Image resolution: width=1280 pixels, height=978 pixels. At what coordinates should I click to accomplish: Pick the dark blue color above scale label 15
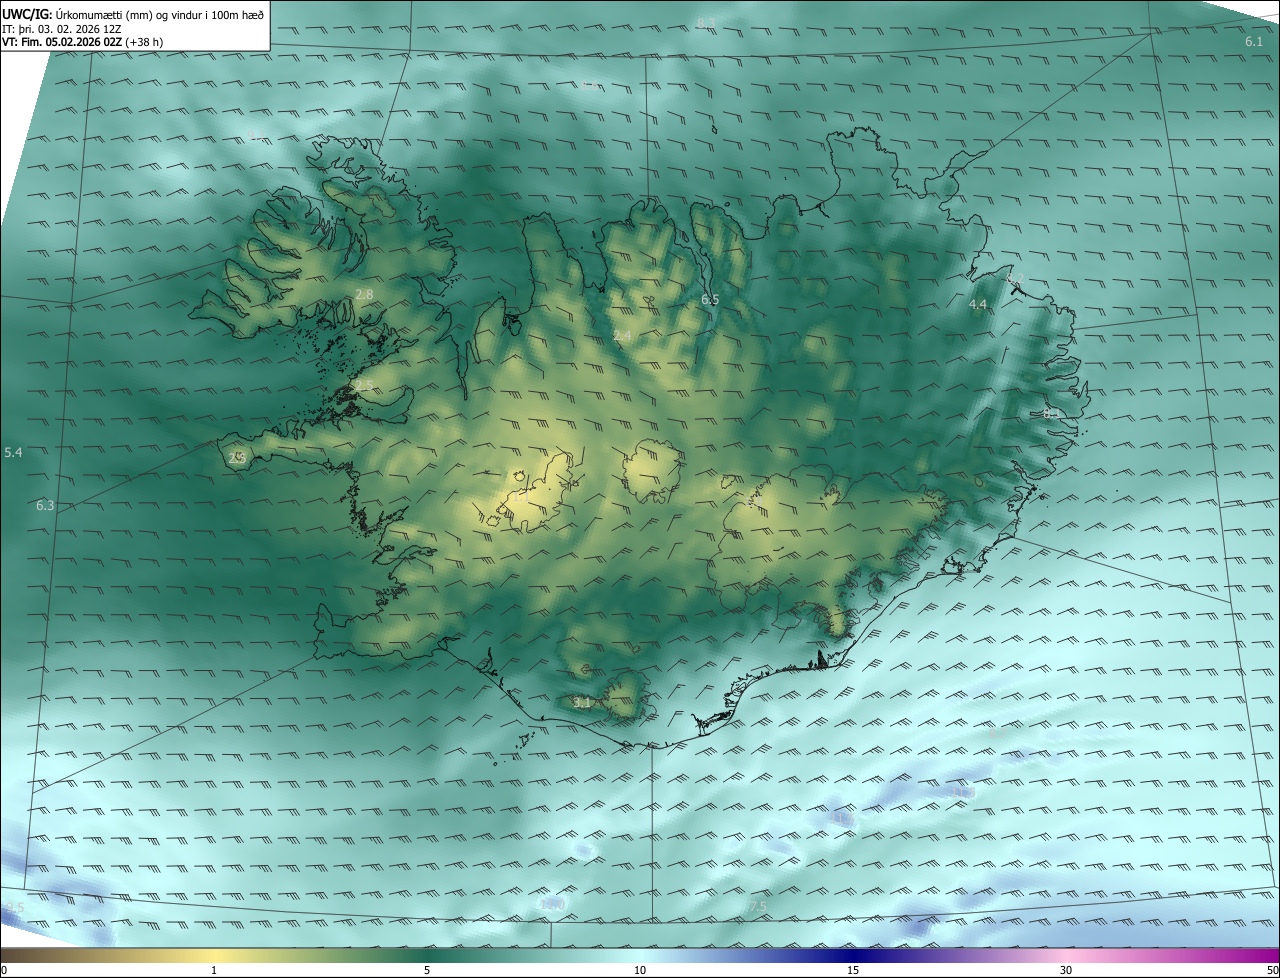pyautogui.click(x=853, y=955)
